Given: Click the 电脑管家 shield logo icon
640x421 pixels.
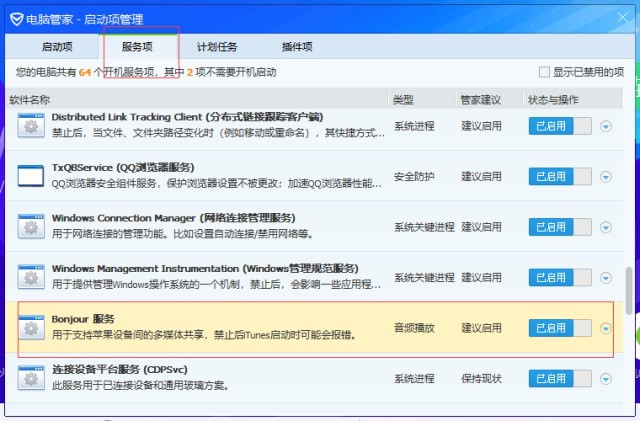Looking at the screenshot, I should (x=16, y=19).
